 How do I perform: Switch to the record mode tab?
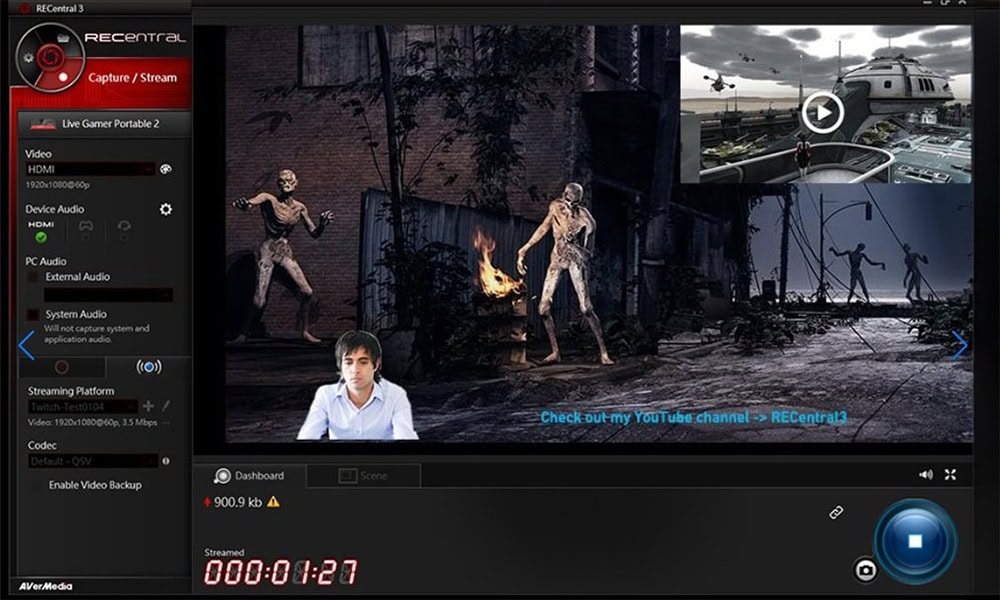click(62, 367)
